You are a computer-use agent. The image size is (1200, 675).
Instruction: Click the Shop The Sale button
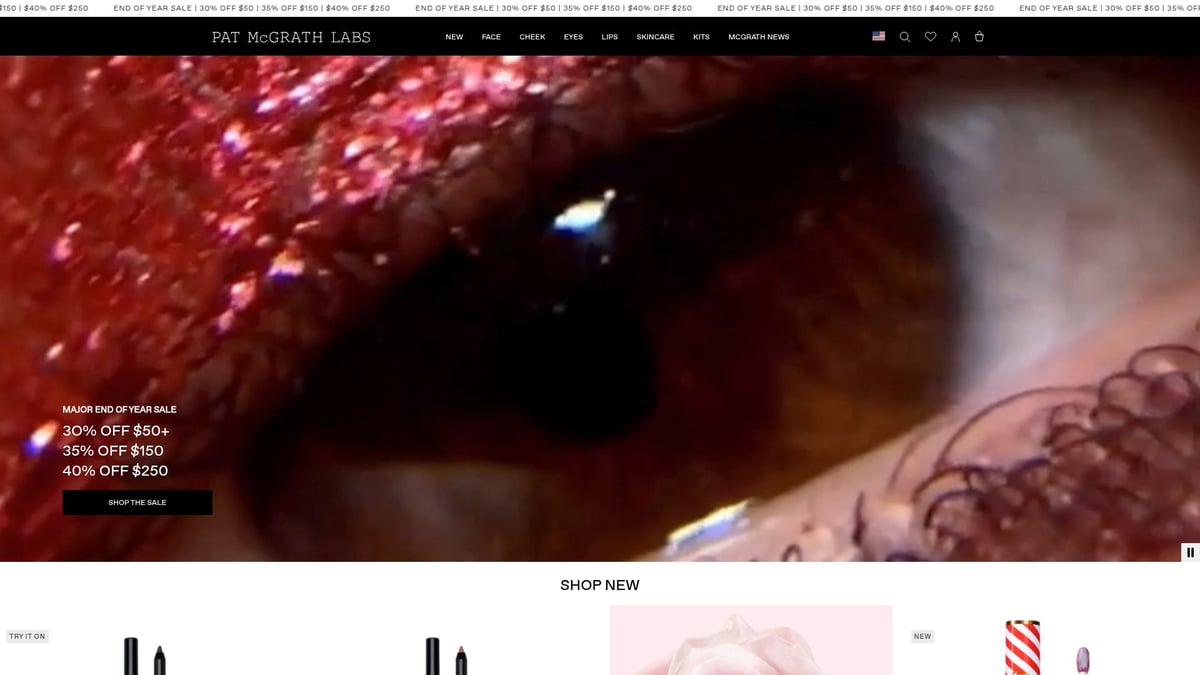point(137,502)
